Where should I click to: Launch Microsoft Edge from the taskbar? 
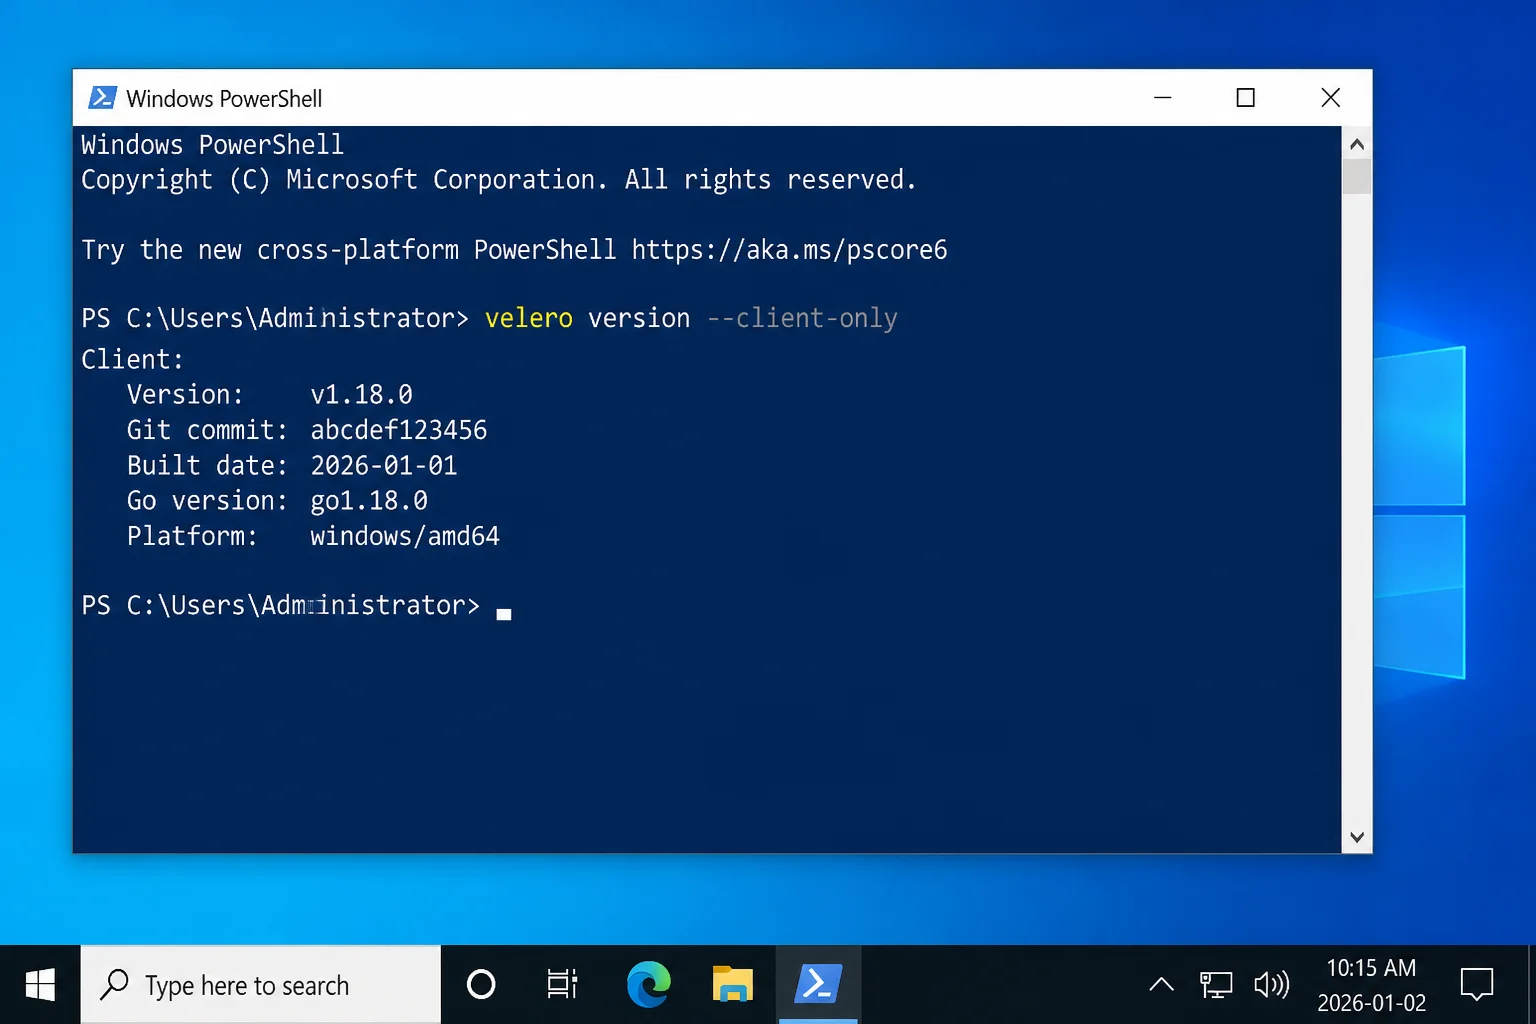(648, 985)
